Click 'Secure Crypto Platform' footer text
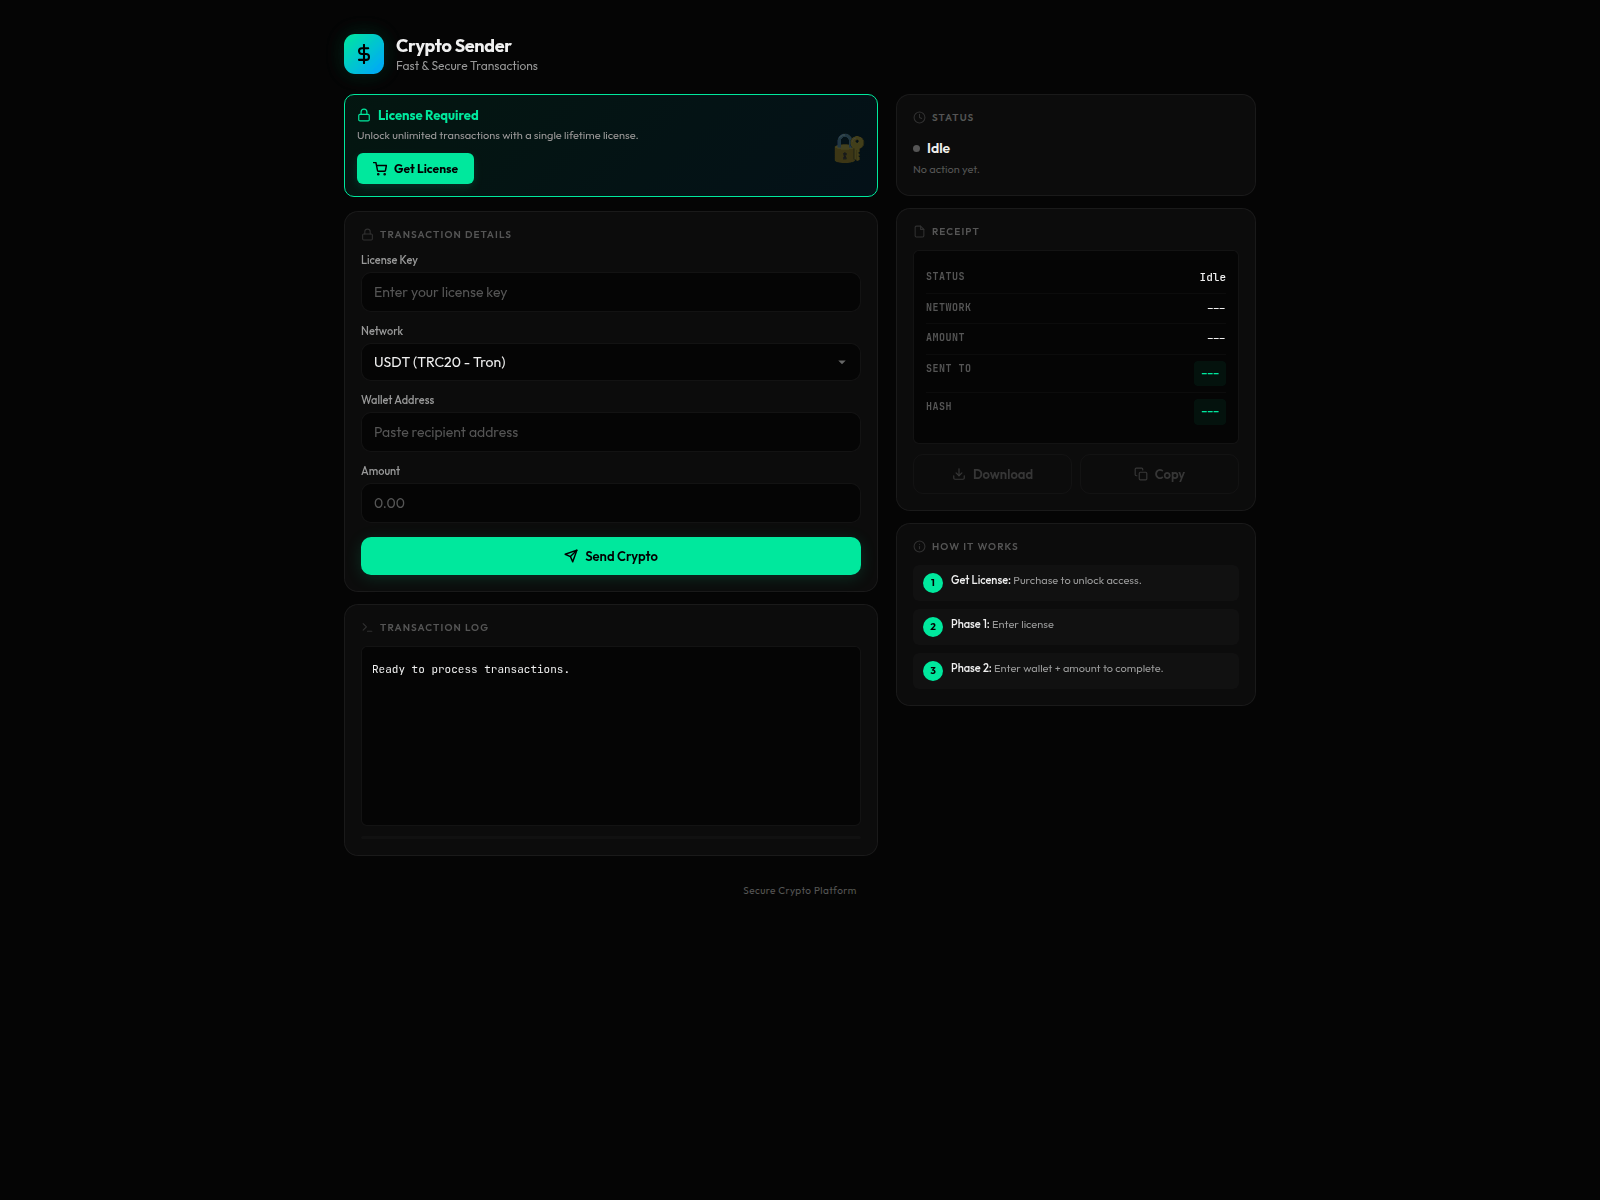The height and width of the screenshot is (1200, 1600). point(799,891)
